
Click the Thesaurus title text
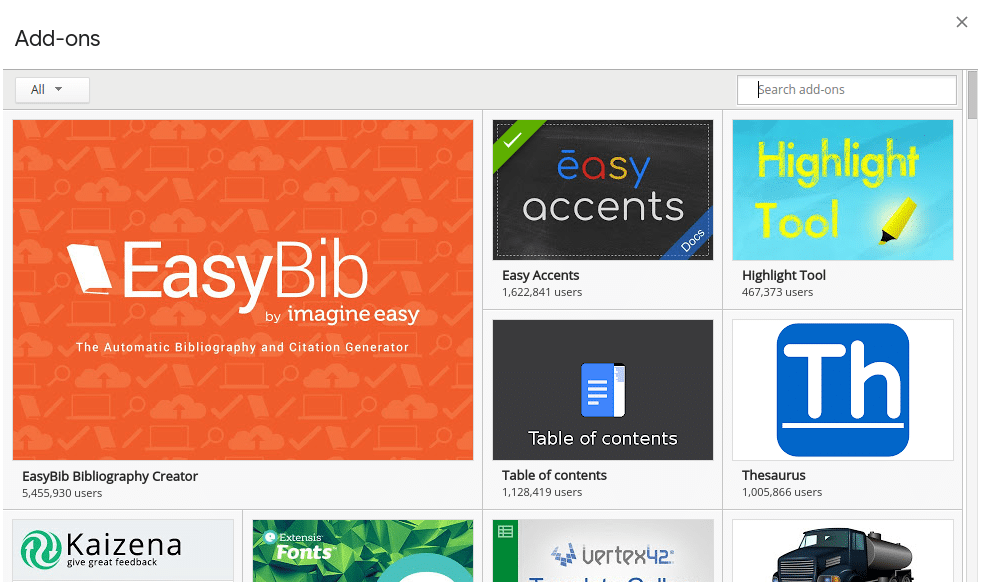(773, 475)
